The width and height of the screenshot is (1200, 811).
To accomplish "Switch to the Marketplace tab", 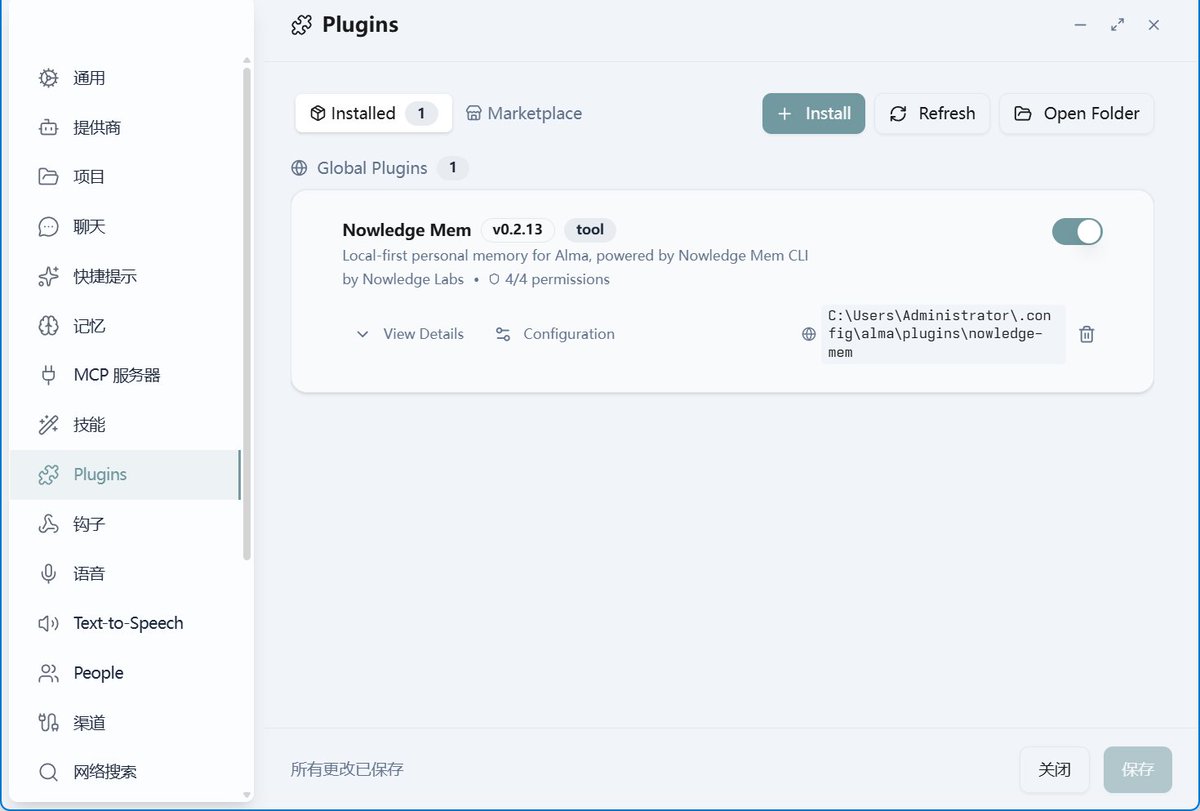I will point(524,113).
